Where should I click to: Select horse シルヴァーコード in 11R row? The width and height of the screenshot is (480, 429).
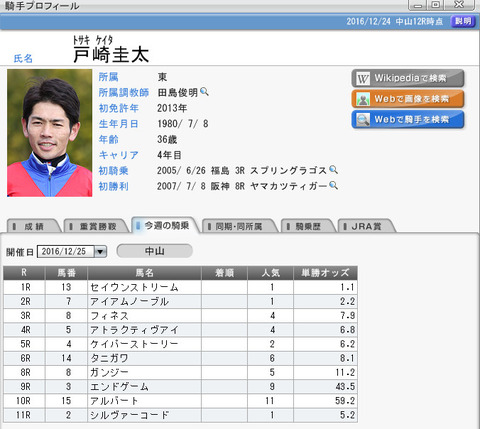[129, 415]
